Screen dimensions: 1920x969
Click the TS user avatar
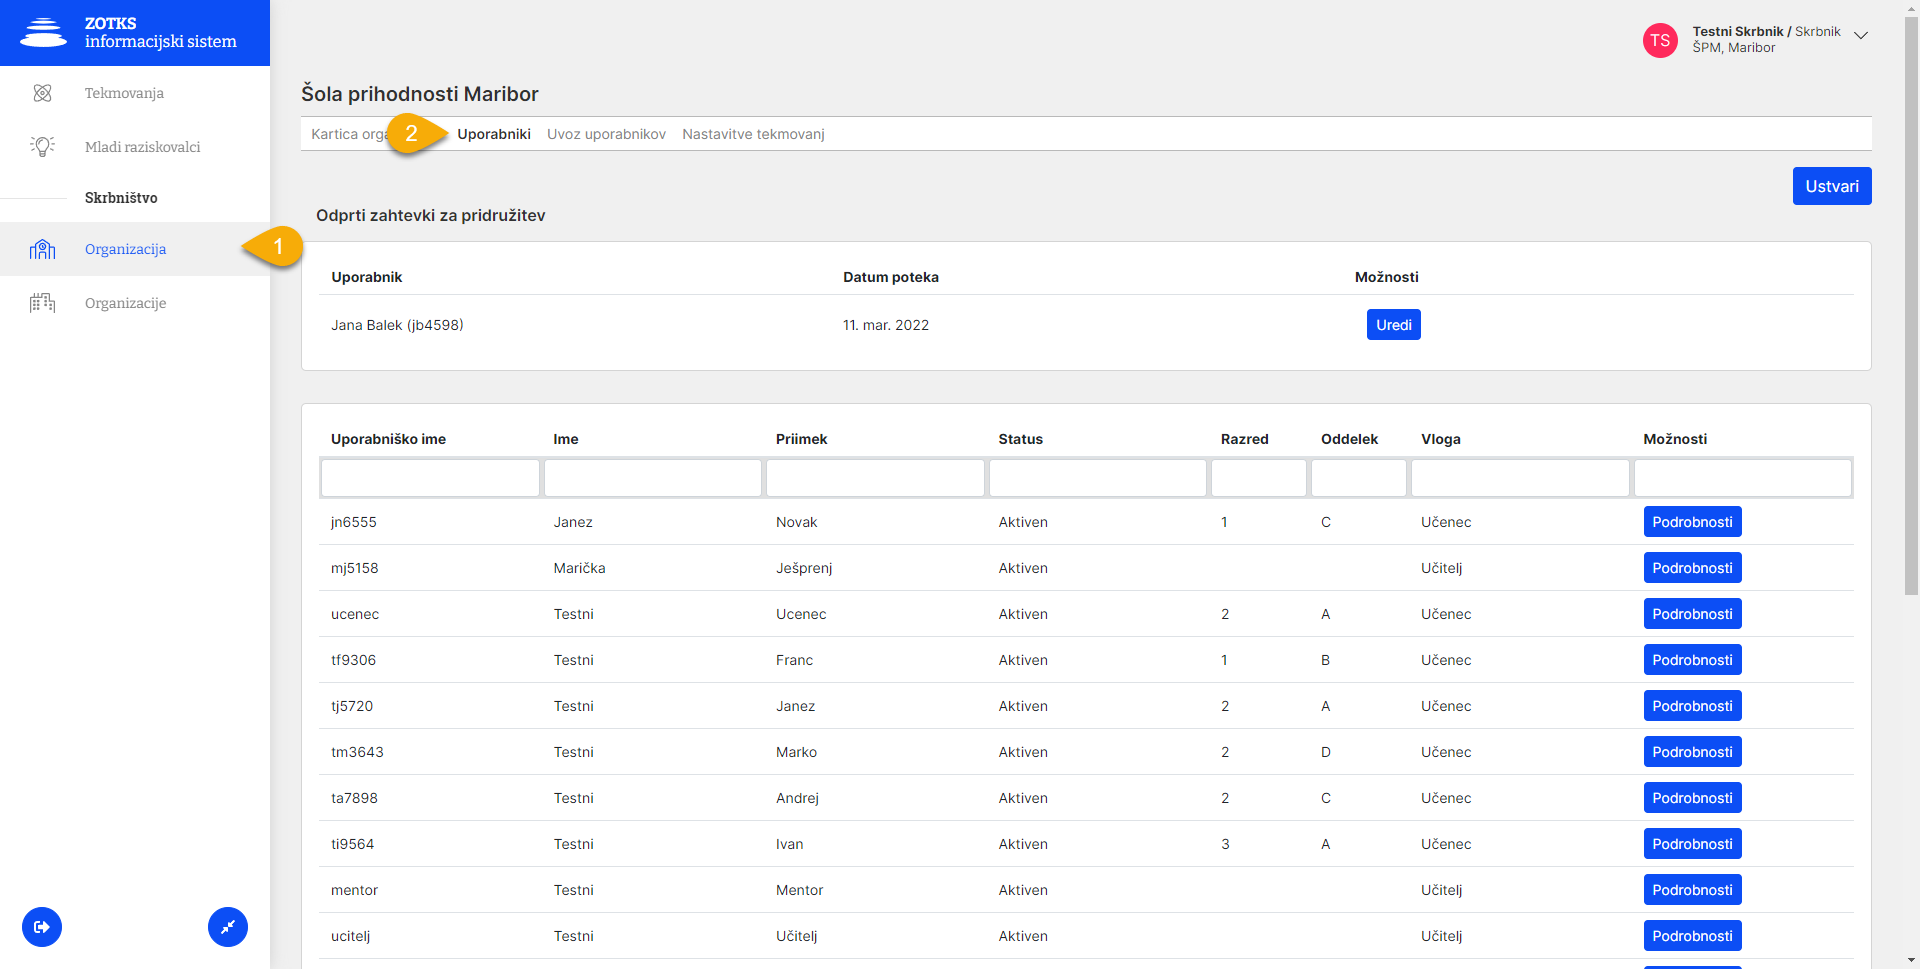[1660, 40]
